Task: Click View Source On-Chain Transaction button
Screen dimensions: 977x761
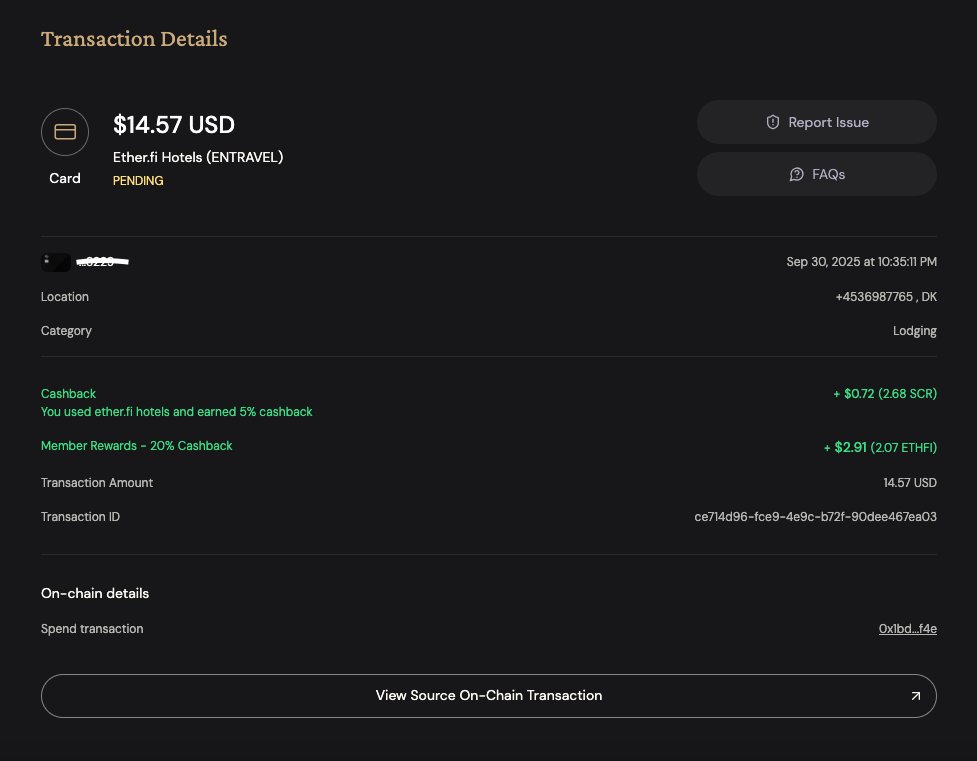Action: pos(488,696)
